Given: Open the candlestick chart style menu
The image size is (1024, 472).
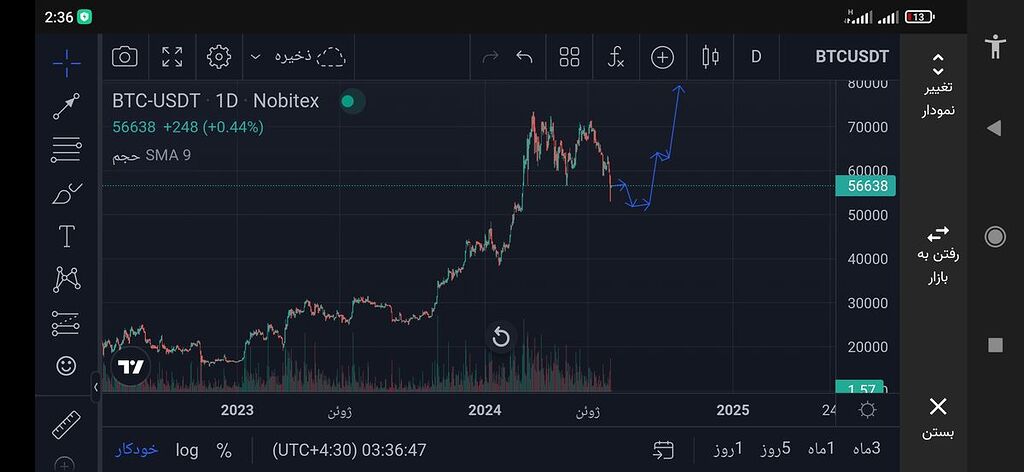Looking at the screenshot, I should (x=710, y=57).
